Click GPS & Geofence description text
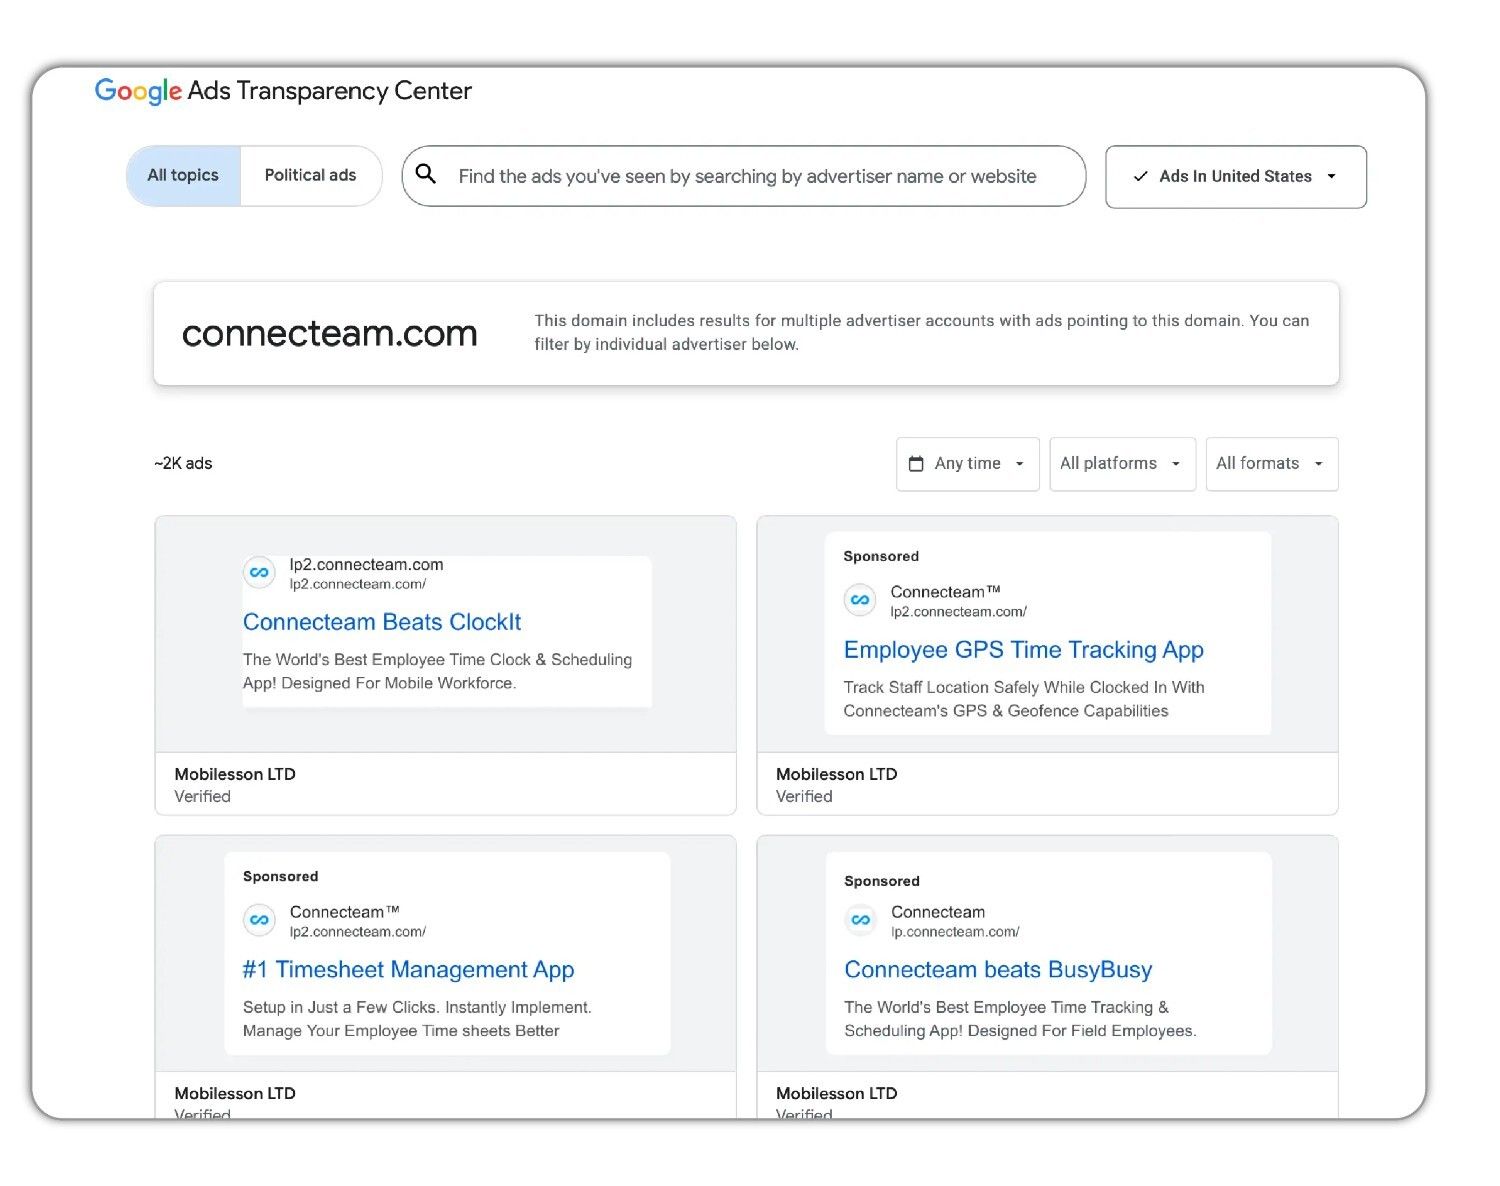Screen dimensions: 1500x1186 (1024, 699)
